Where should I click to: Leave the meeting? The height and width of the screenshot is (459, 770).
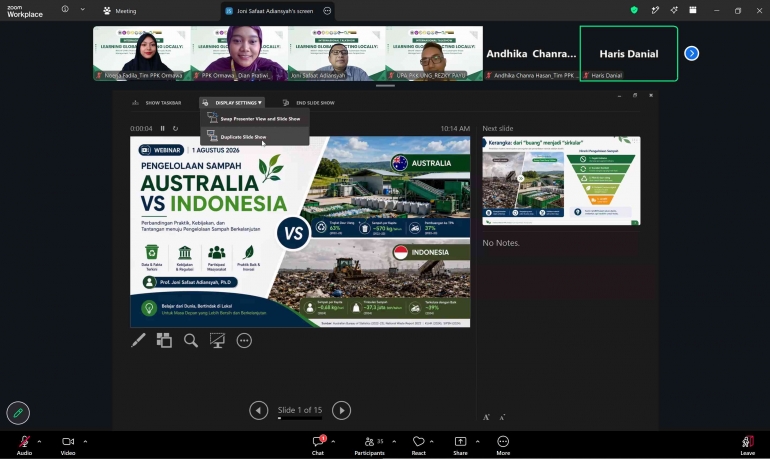click(x=747, y=445)
